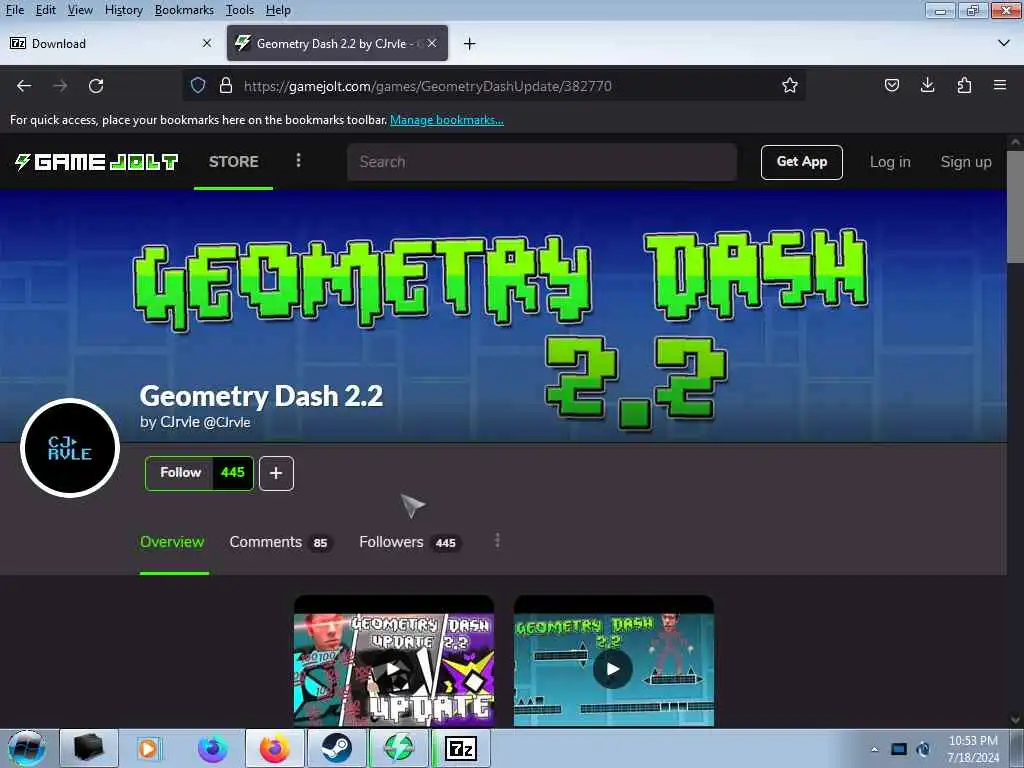Click the Sign up link
1024x768 pixels.
click(x=966, y=162)
